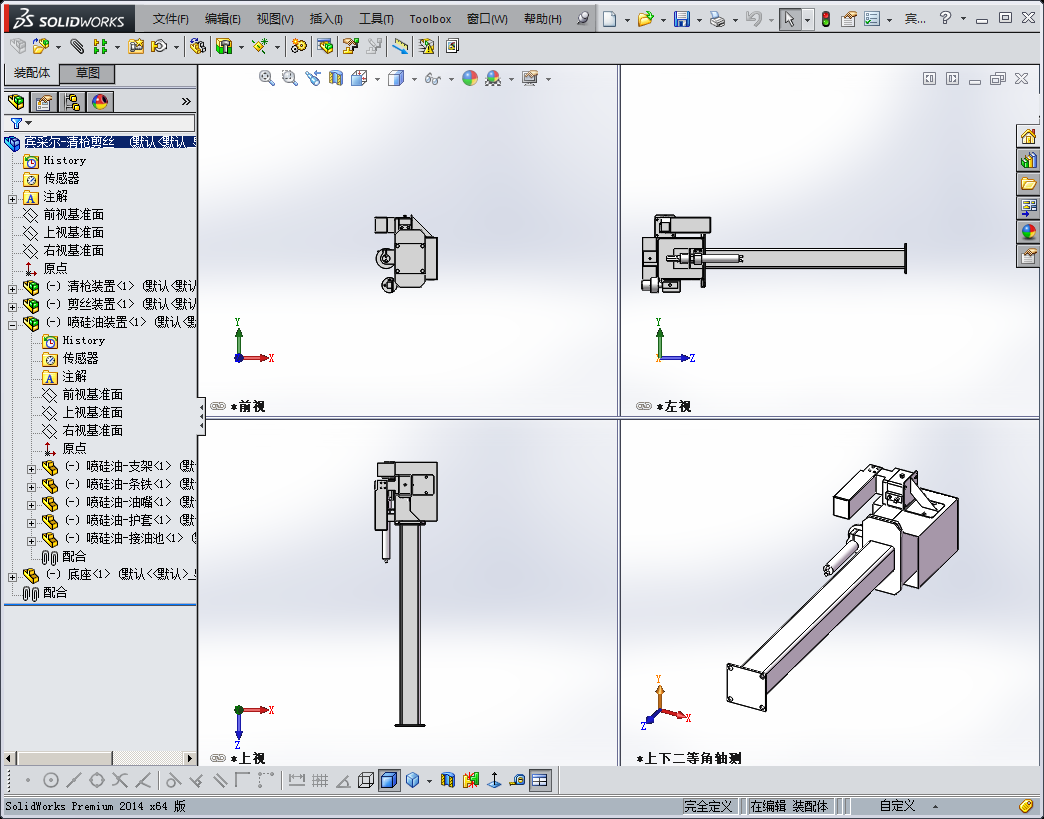Image resolution: width=1044 pixels, height=819 pixels.
Task: Toggle Wireframe display mode in bottom toolbar
Action: point(366,780)
